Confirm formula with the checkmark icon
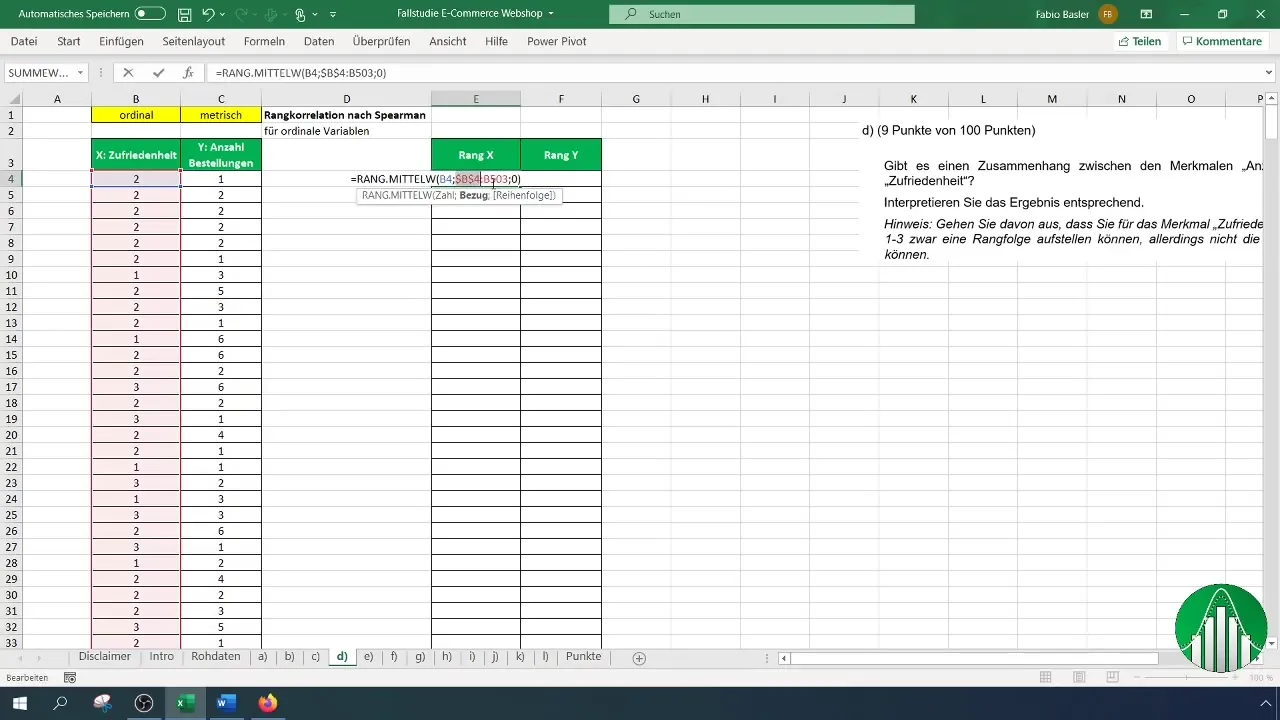The width and height of the screenshot is (1280, 720). (x=158, y=73)
